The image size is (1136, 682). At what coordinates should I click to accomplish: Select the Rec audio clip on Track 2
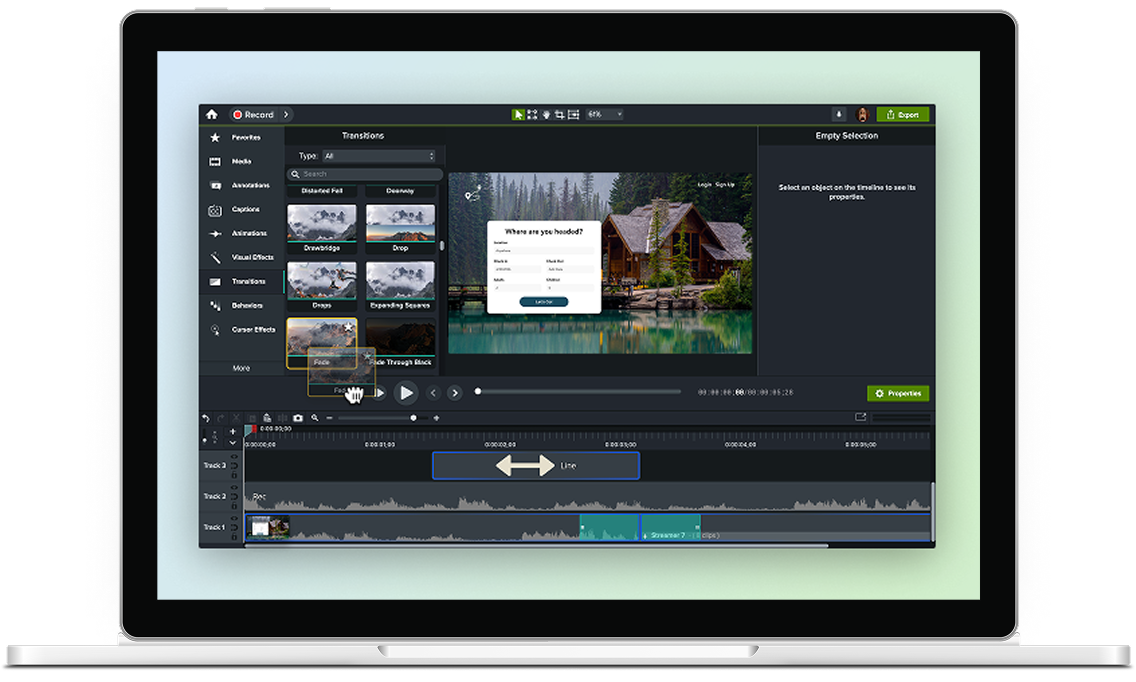[x=588, y=497]
